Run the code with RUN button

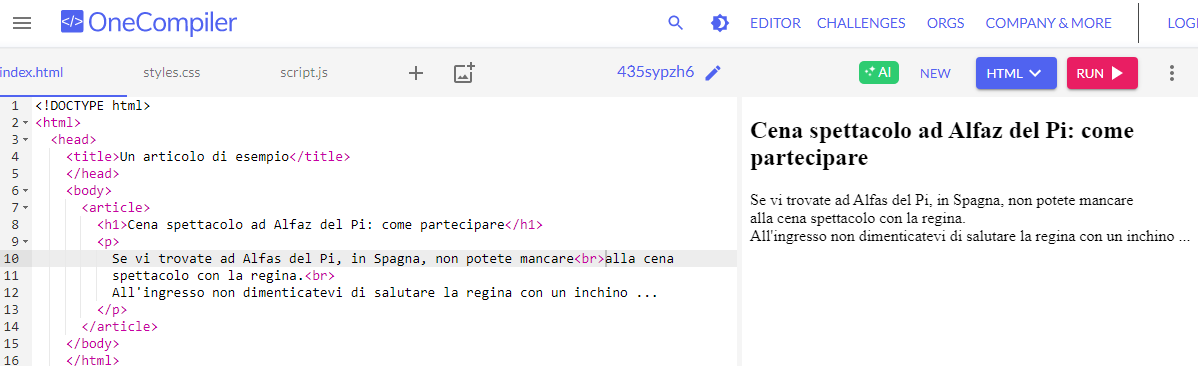(1102, 73)
